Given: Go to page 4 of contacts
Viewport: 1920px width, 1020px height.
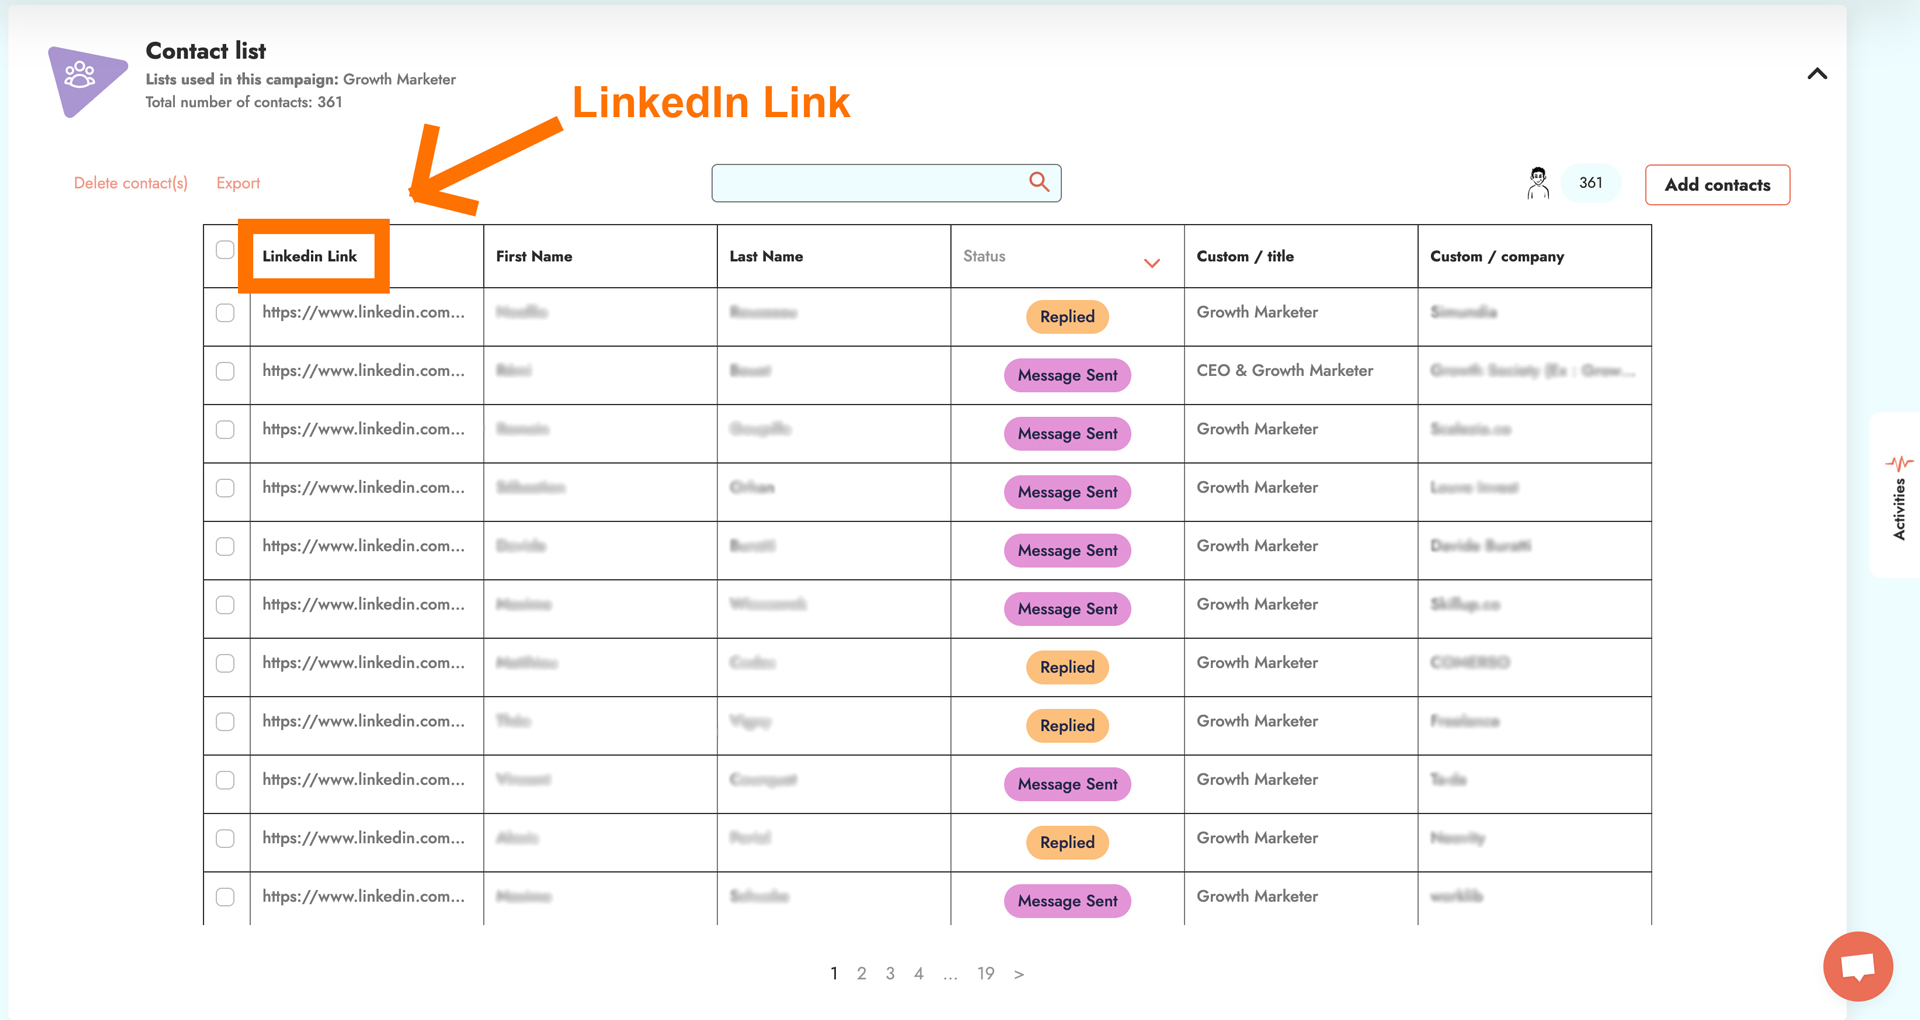Looking at the screenshot, I should 918,974.
